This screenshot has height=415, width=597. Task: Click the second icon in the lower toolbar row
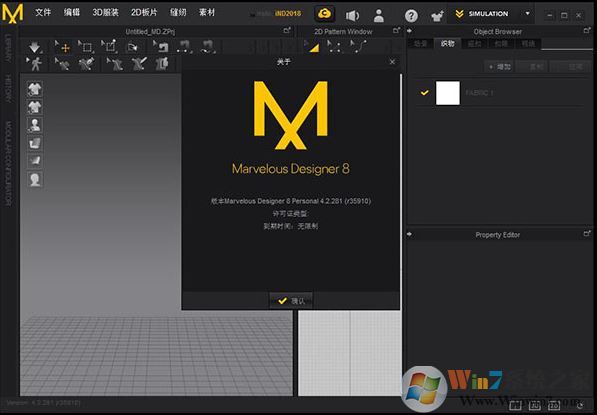[62, 64]
